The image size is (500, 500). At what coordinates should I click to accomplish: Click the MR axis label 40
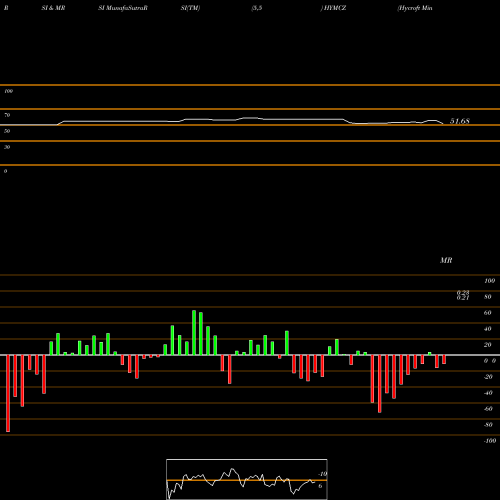point(488,329)
